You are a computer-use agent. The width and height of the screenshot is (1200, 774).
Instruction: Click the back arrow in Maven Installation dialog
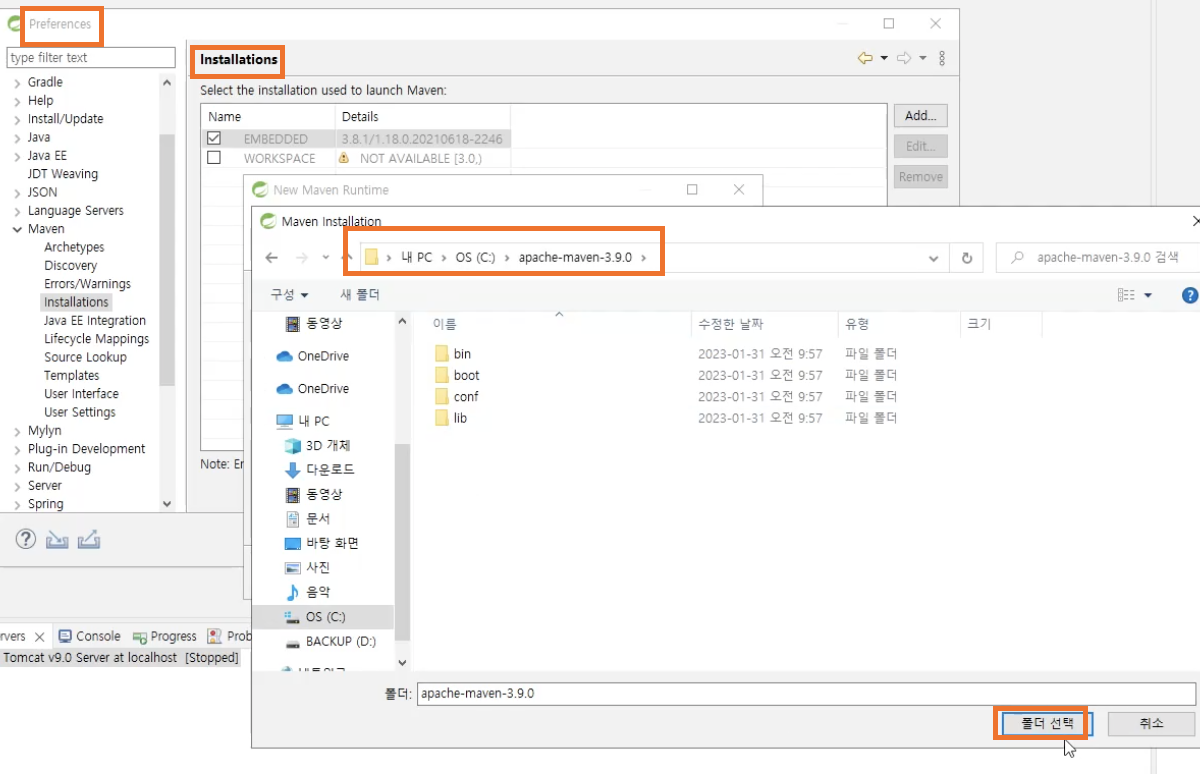click(272, 258)
